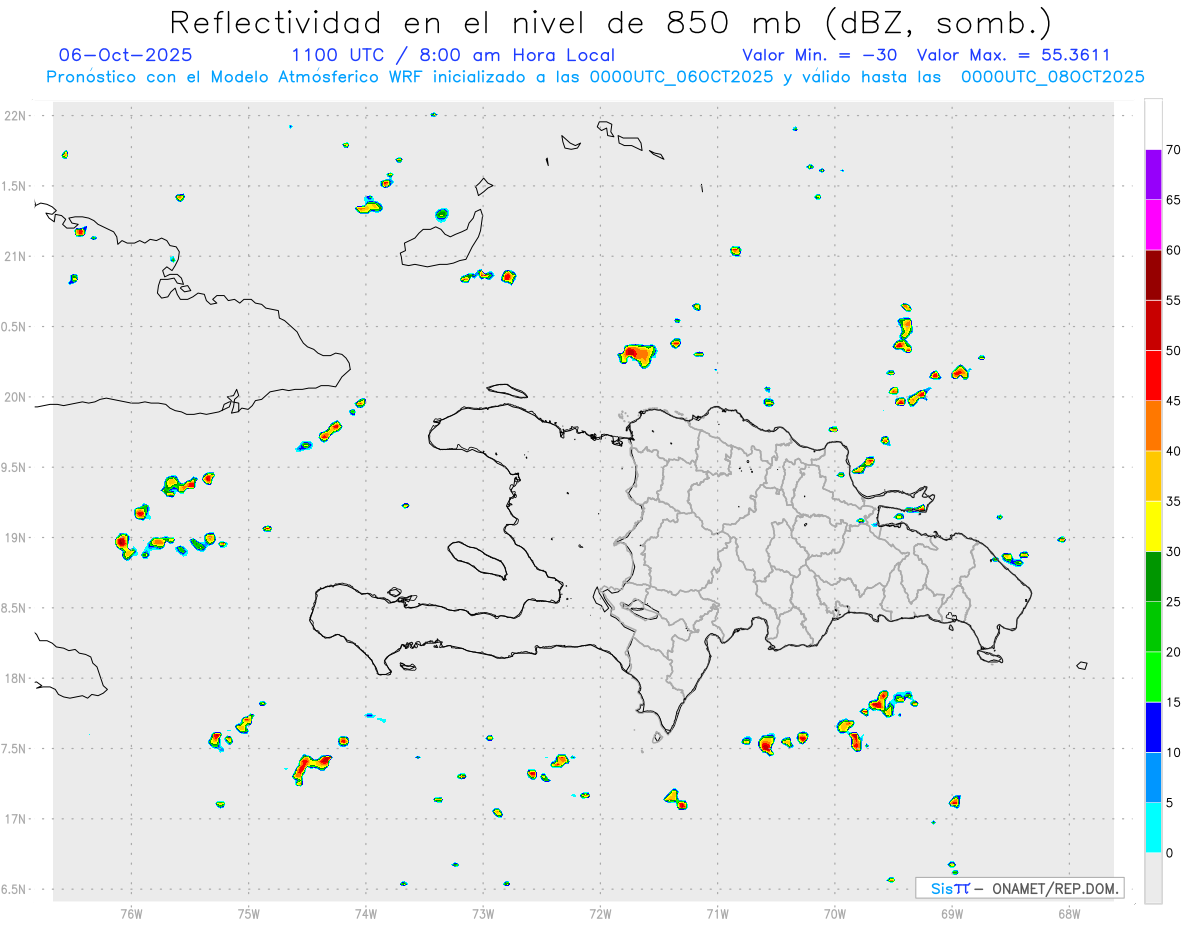Click the '19N' latitude axis label
1200x927 pixels.
pyautogui.click(x=15, y=538)
